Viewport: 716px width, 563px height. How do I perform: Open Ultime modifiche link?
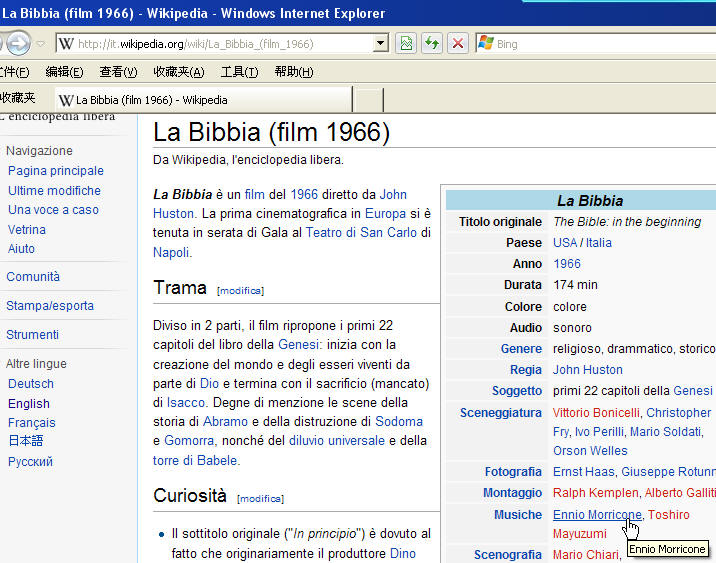(x=54, y=190)
